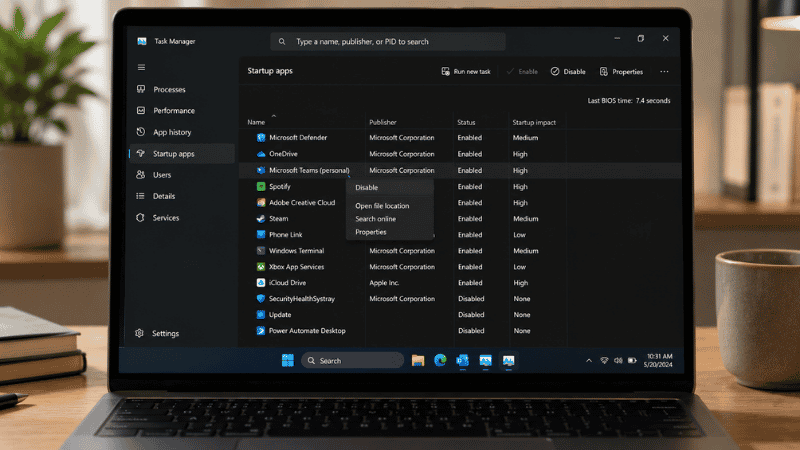800x450 pixels.
Task: Click the toolbar Properties button
Action: [x=621, y=71]
